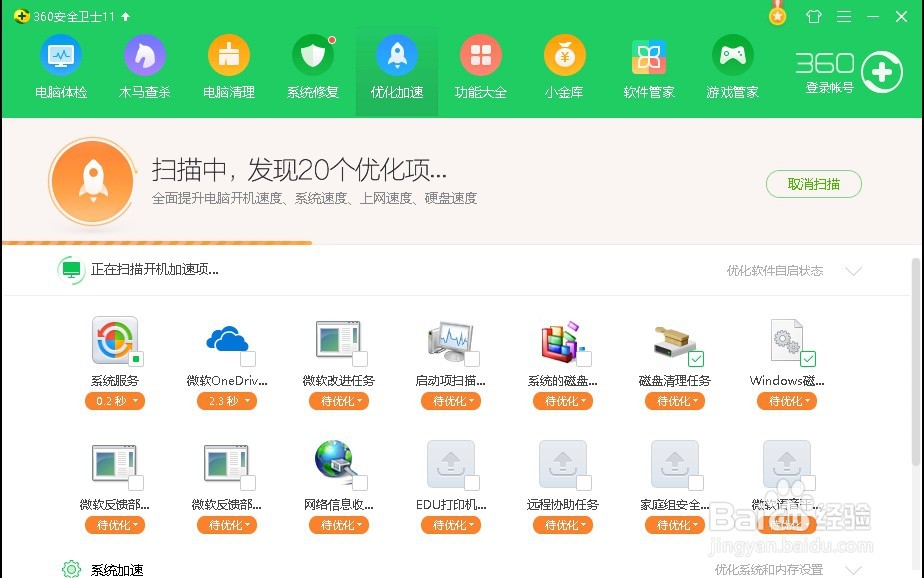Click the 系统加速 gear icon
Viewport: 924px width, 578px height.
click(x=71, y=569)
